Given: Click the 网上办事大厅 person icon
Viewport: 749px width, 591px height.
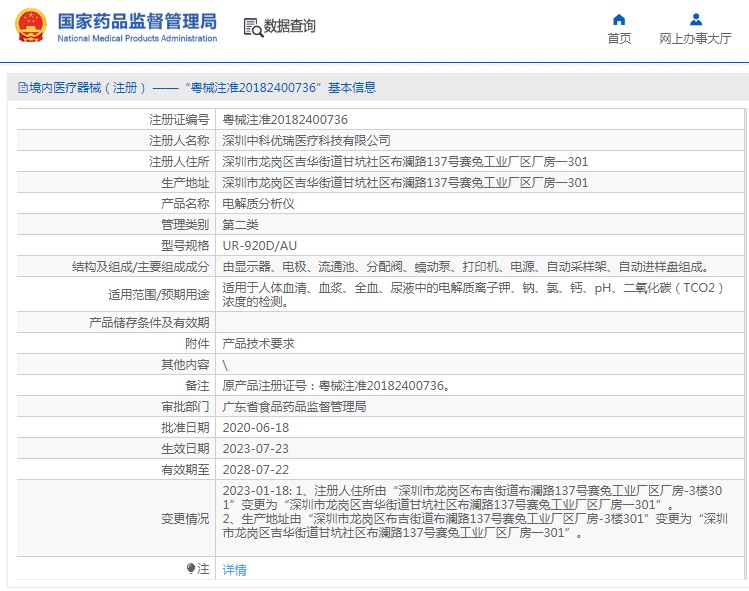Looking at the screenshot, I should [x=695, y=19].
